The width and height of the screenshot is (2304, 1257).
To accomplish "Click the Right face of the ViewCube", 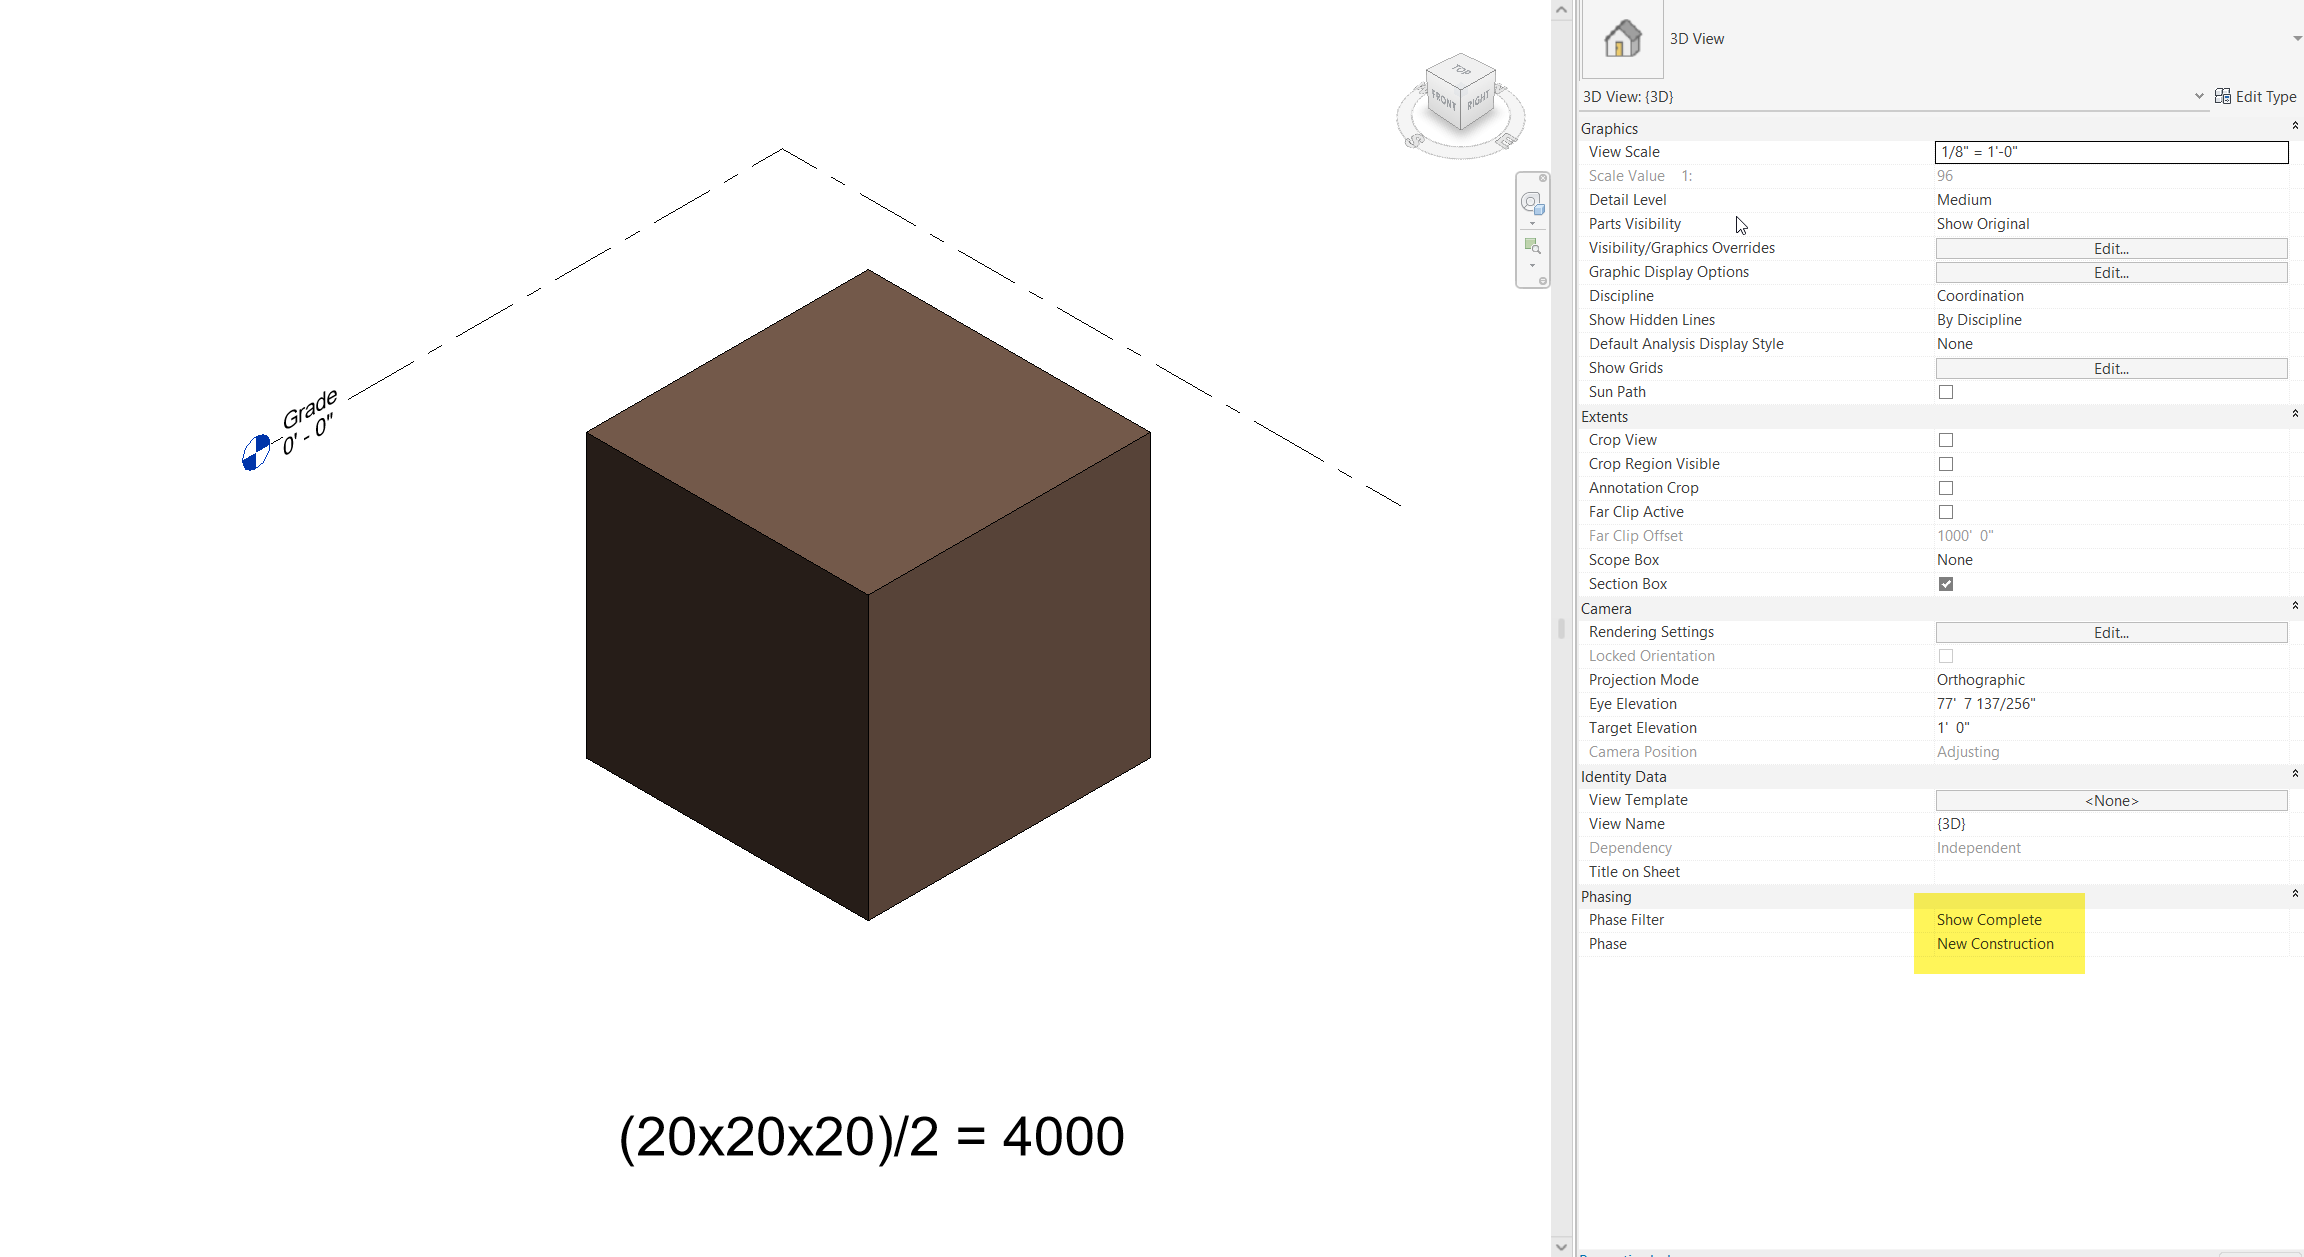I will (x=1479, y=100).
